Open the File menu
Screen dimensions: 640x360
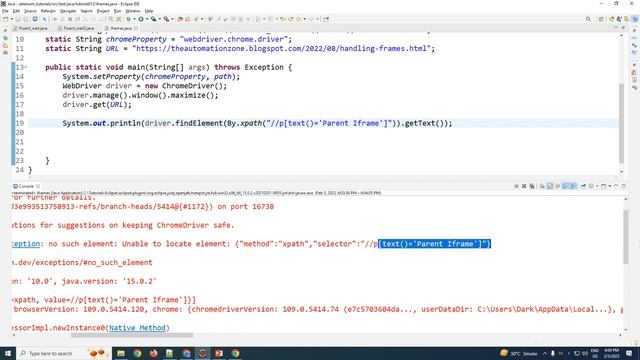pos(5,11)
